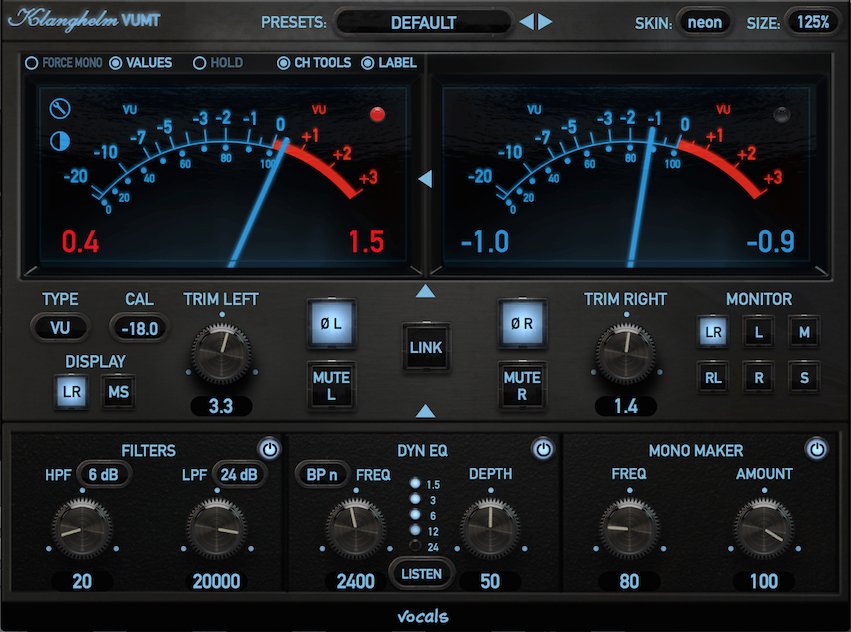Toggle the LINK button
Image resolution: width=851 pixels, height=632 pixels.
click(x=426, y=347)
